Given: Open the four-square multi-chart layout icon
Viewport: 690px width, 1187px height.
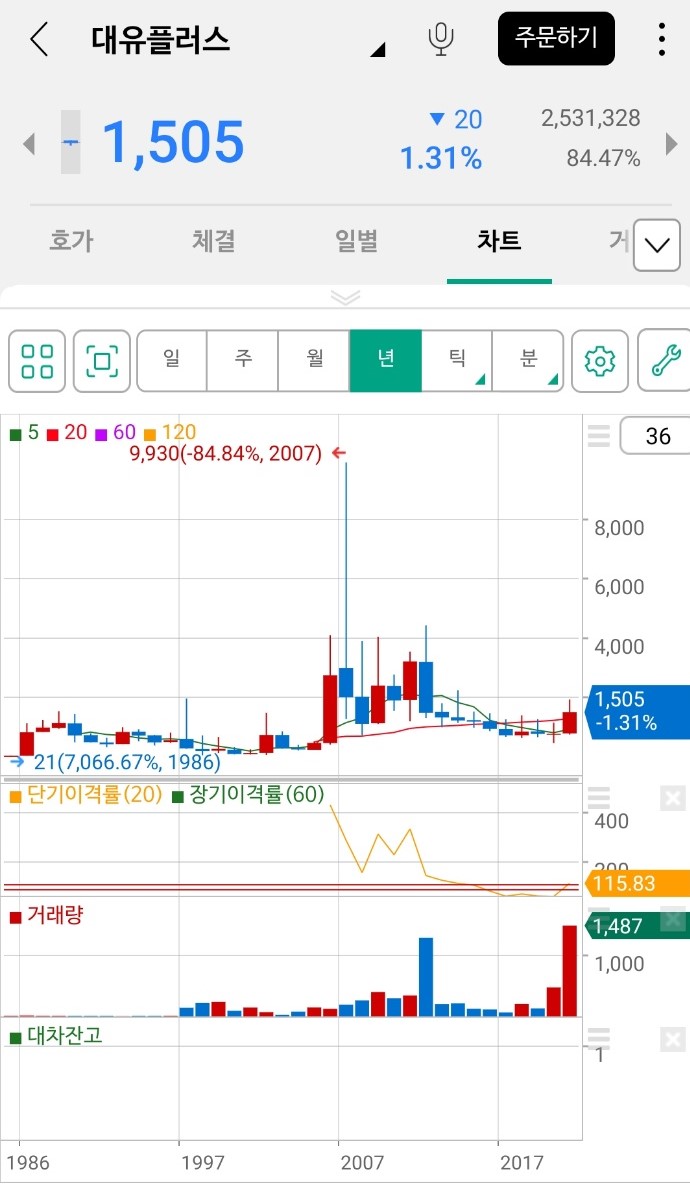Looking at the screenshot, I should pos(37,361).
